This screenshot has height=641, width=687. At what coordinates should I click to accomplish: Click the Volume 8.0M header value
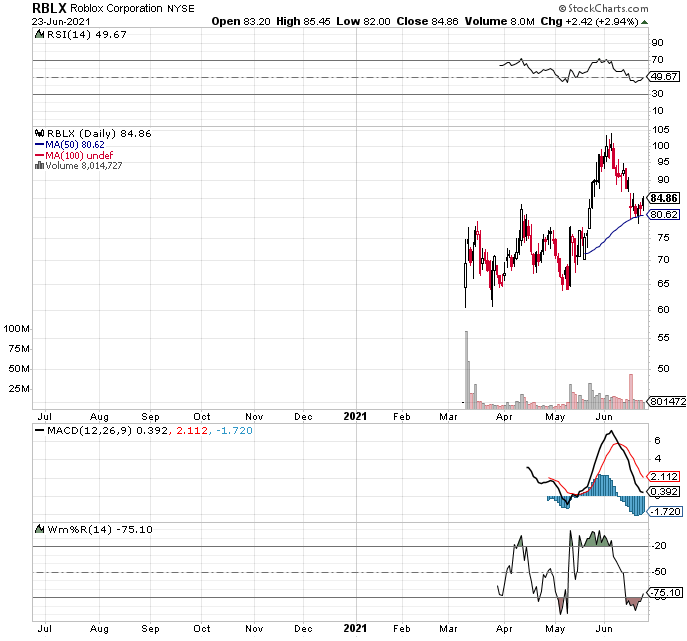click(x=499, y=21)
